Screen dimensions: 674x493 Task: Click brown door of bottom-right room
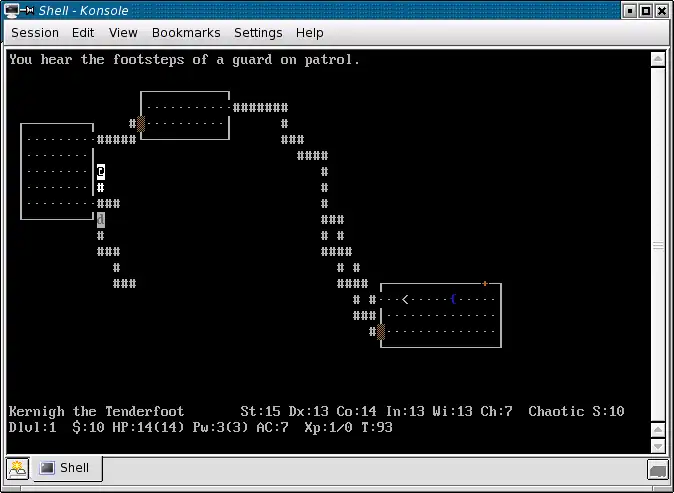[381, 331]
